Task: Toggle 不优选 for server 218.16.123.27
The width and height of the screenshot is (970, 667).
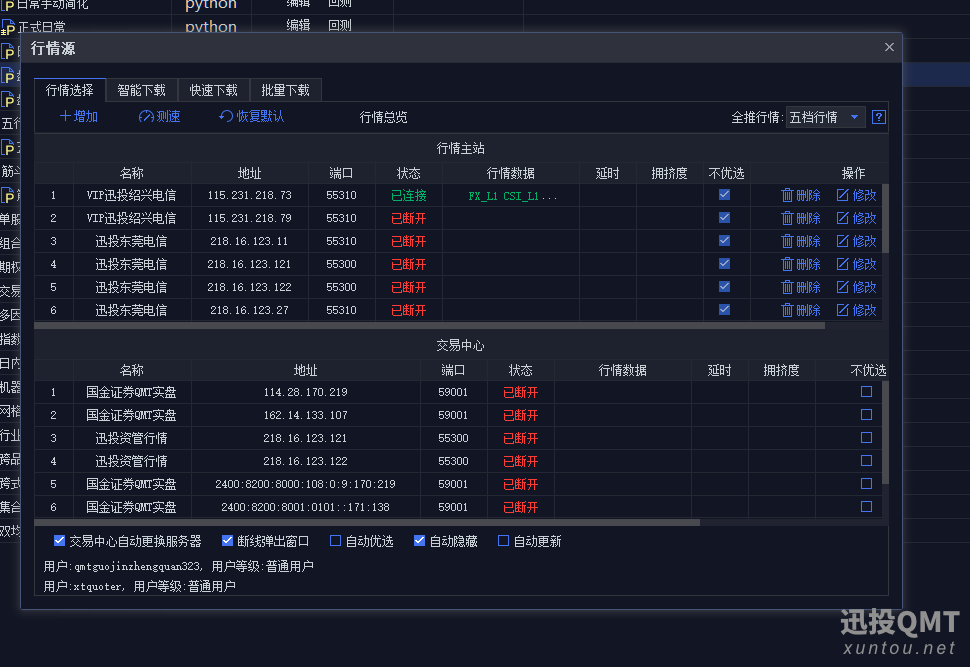Action: [724, 309]
